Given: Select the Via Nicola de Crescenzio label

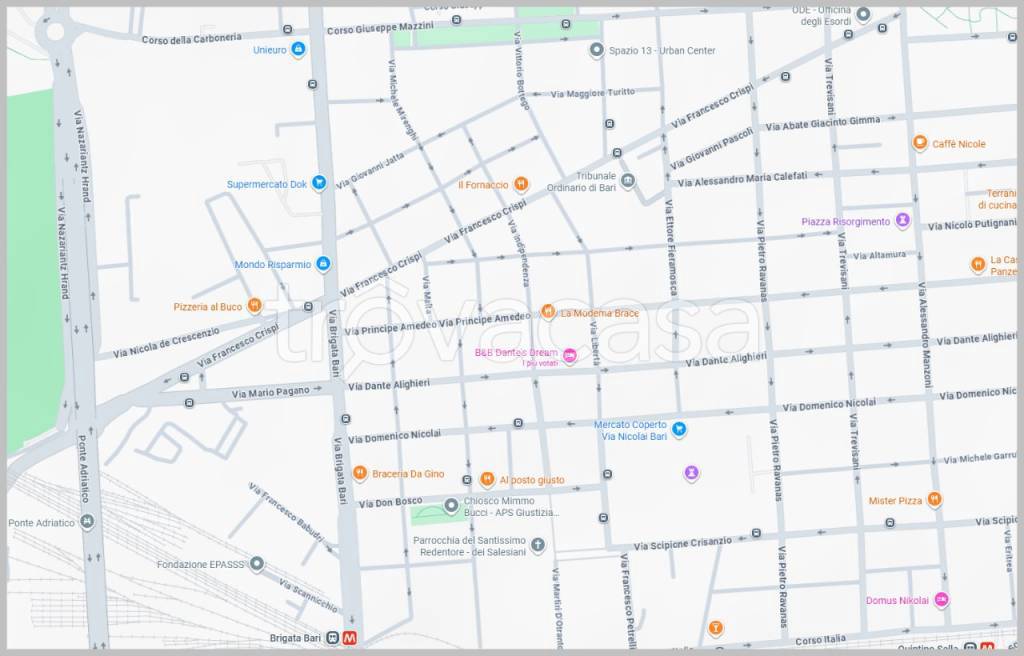Looking at the screenshot, I should [x=167, y=343].
